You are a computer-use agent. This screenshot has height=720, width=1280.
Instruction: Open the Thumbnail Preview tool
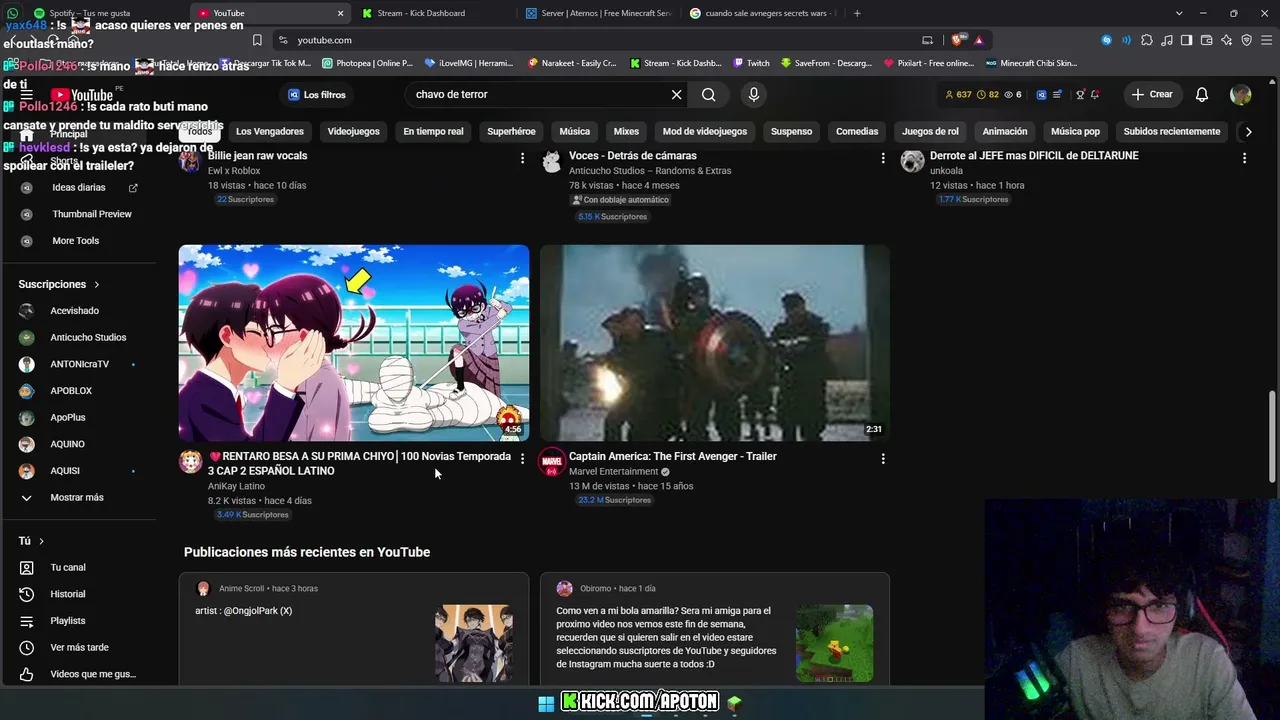coord(92,214)
